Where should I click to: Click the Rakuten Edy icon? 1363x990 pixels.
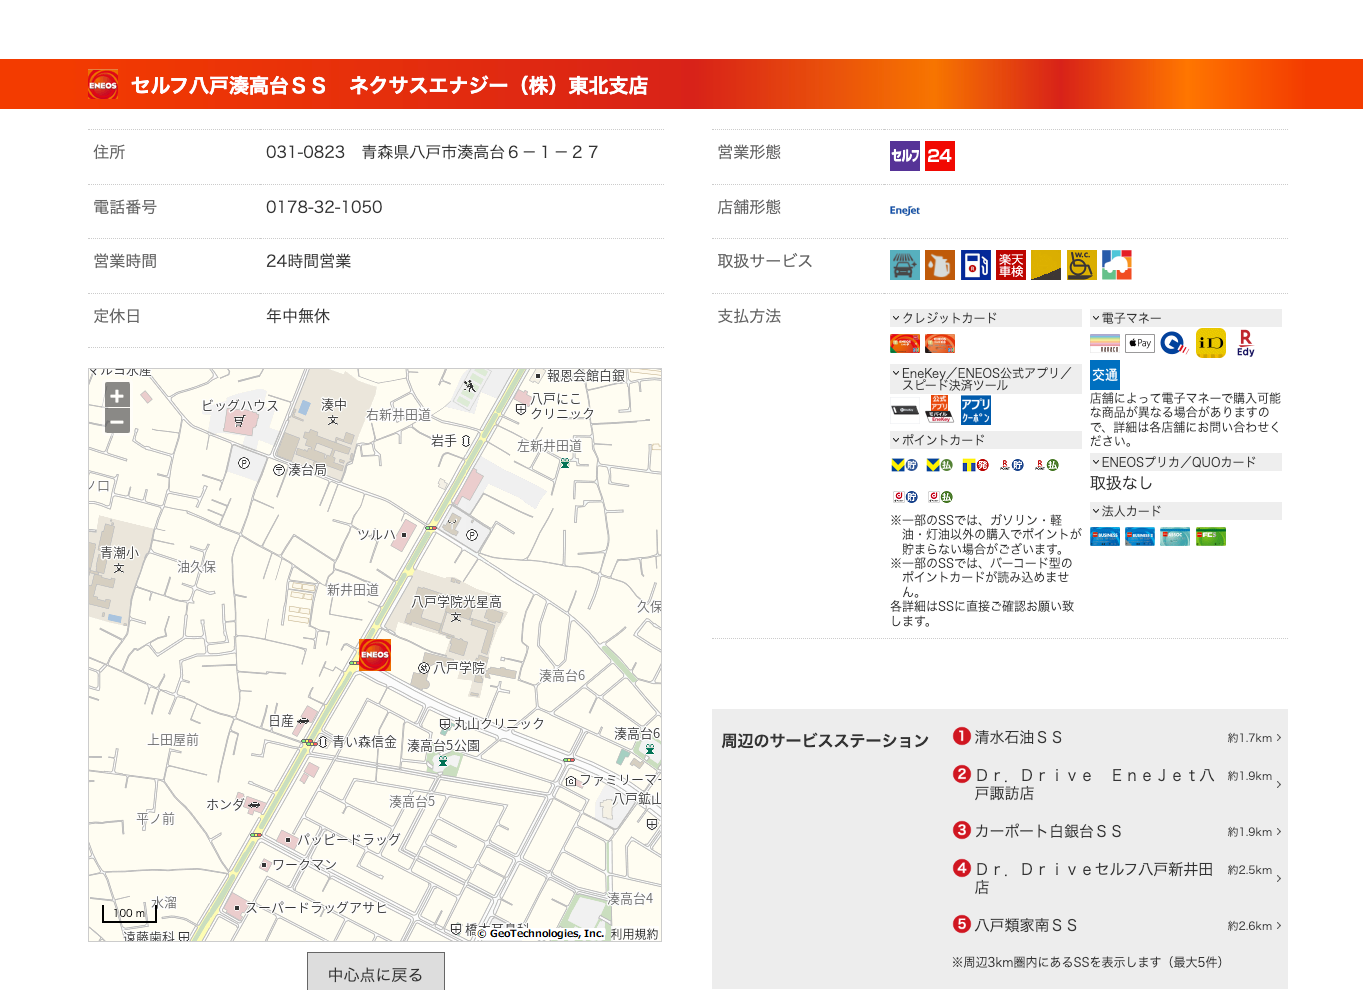[1246, 343]
